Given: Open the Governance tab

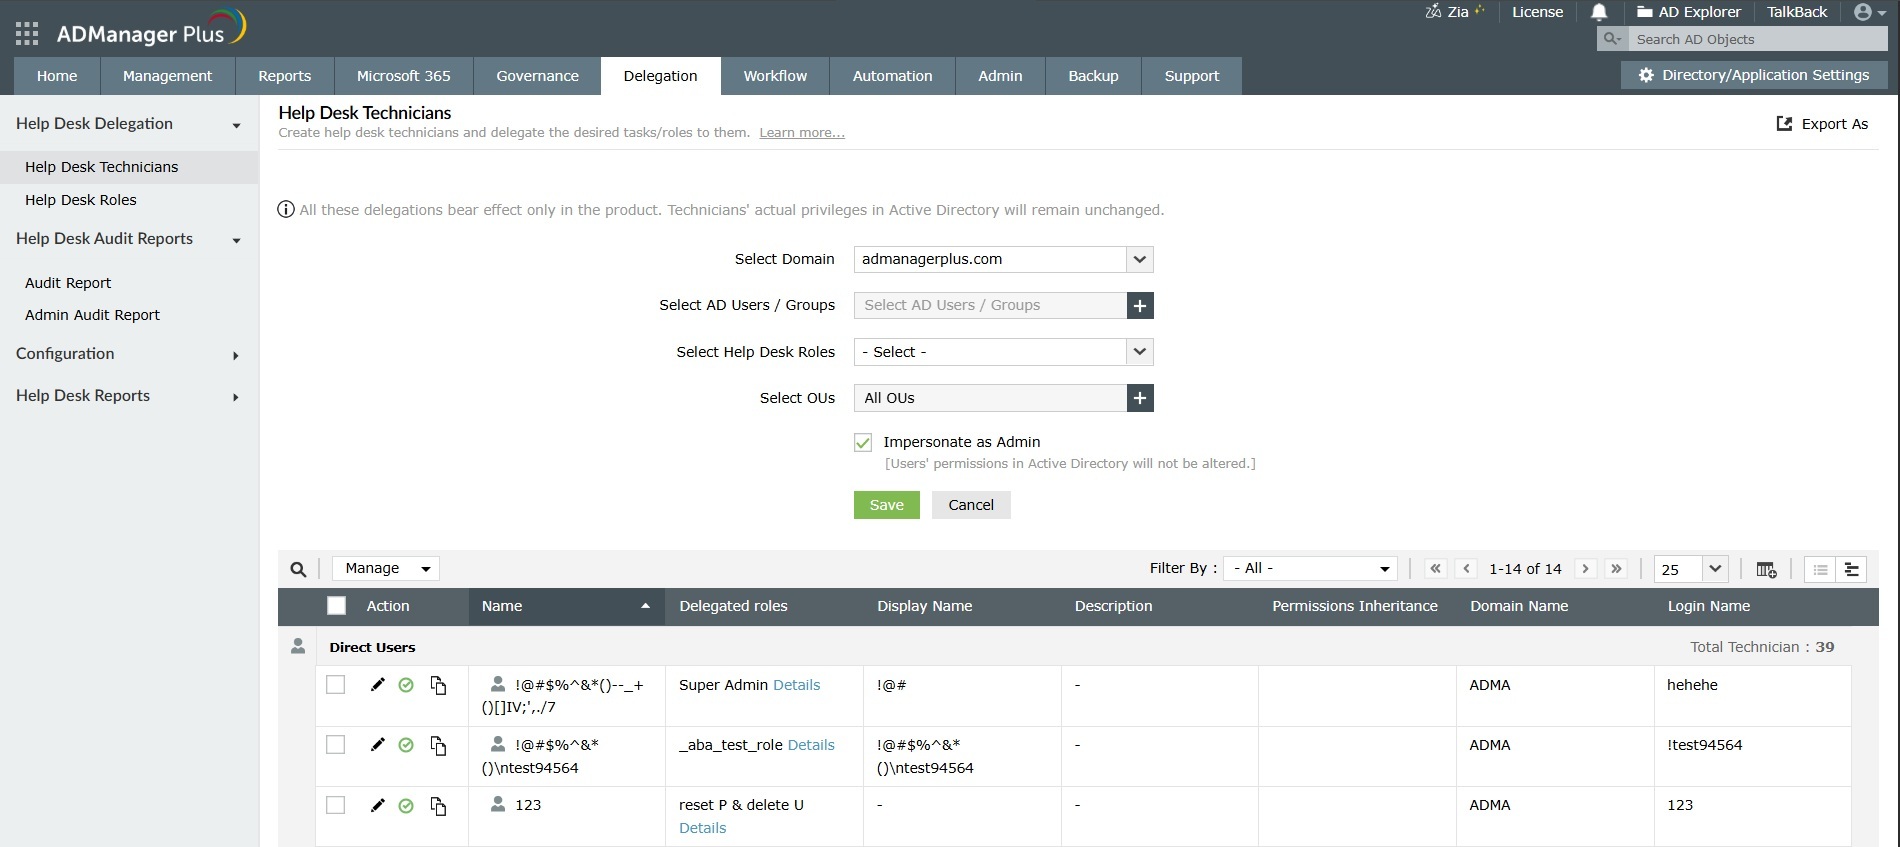Looking at the screenshot, I should (x=537, y=76).
